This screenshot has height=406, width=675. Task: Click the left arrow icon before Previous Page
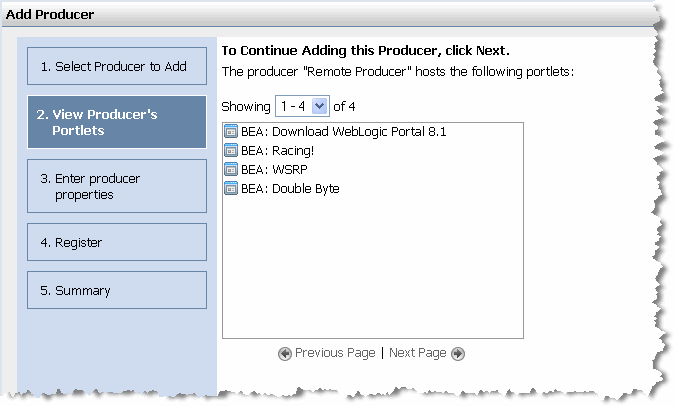[285, 353]
